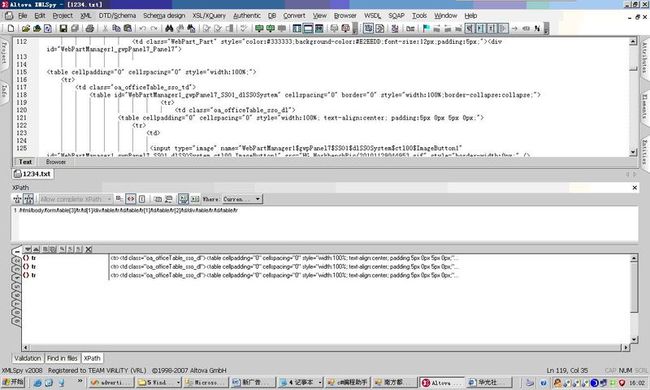The height and width of the screenshot is (390, 650).
Task: Click the Reload file icon beside Open
Action: [48, 28]
